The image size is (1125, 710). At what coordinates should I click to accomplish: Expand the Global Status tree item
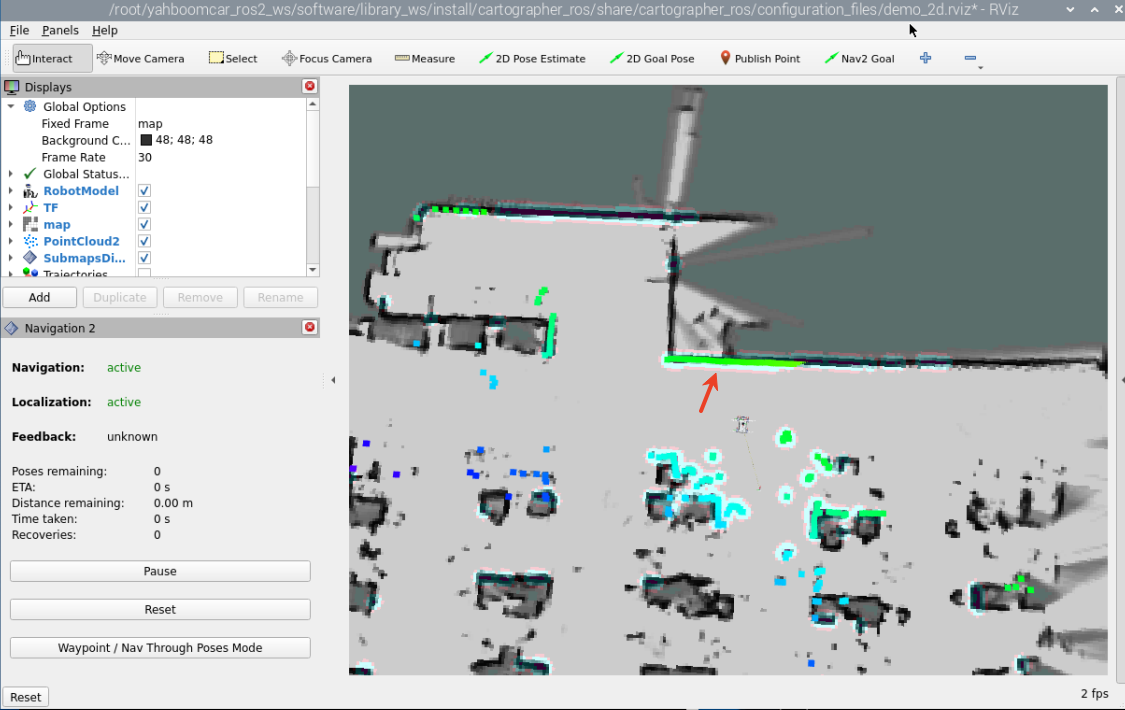(x=11, y=174)
